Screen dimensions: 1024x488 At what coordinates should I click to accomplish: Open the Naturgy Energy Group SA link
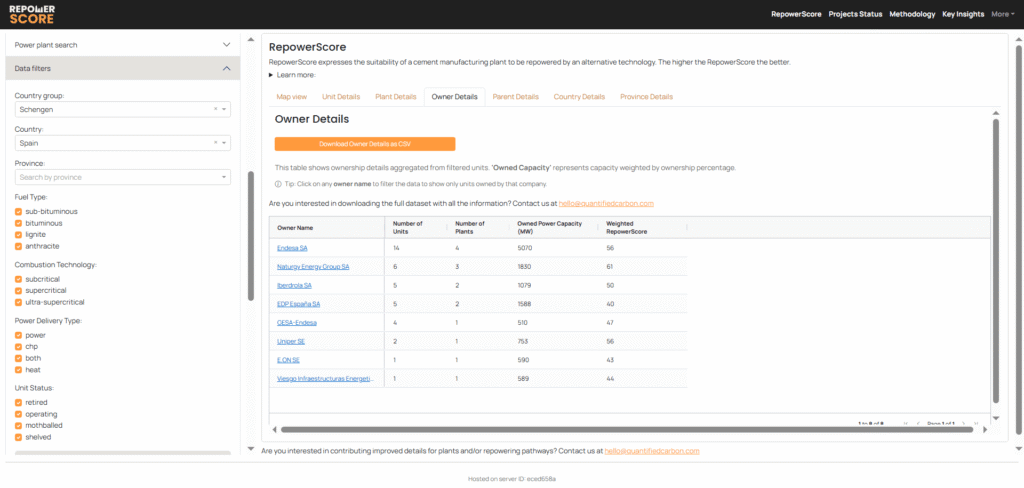313,267
